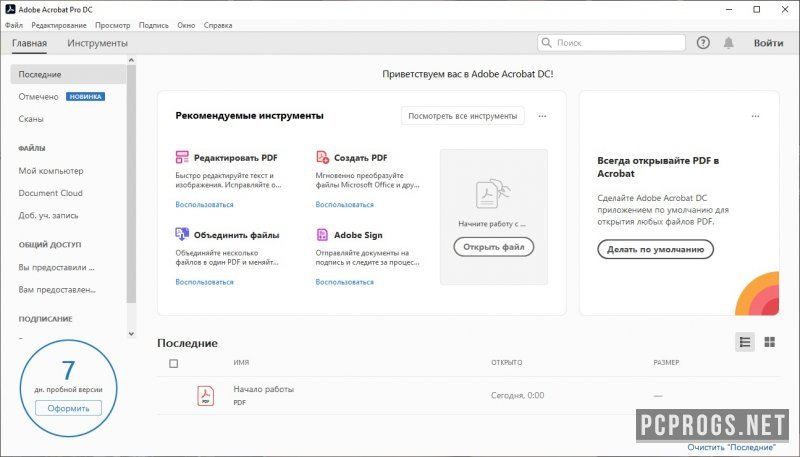Click the sidebar scroll down arrow

tap(131, 334)
